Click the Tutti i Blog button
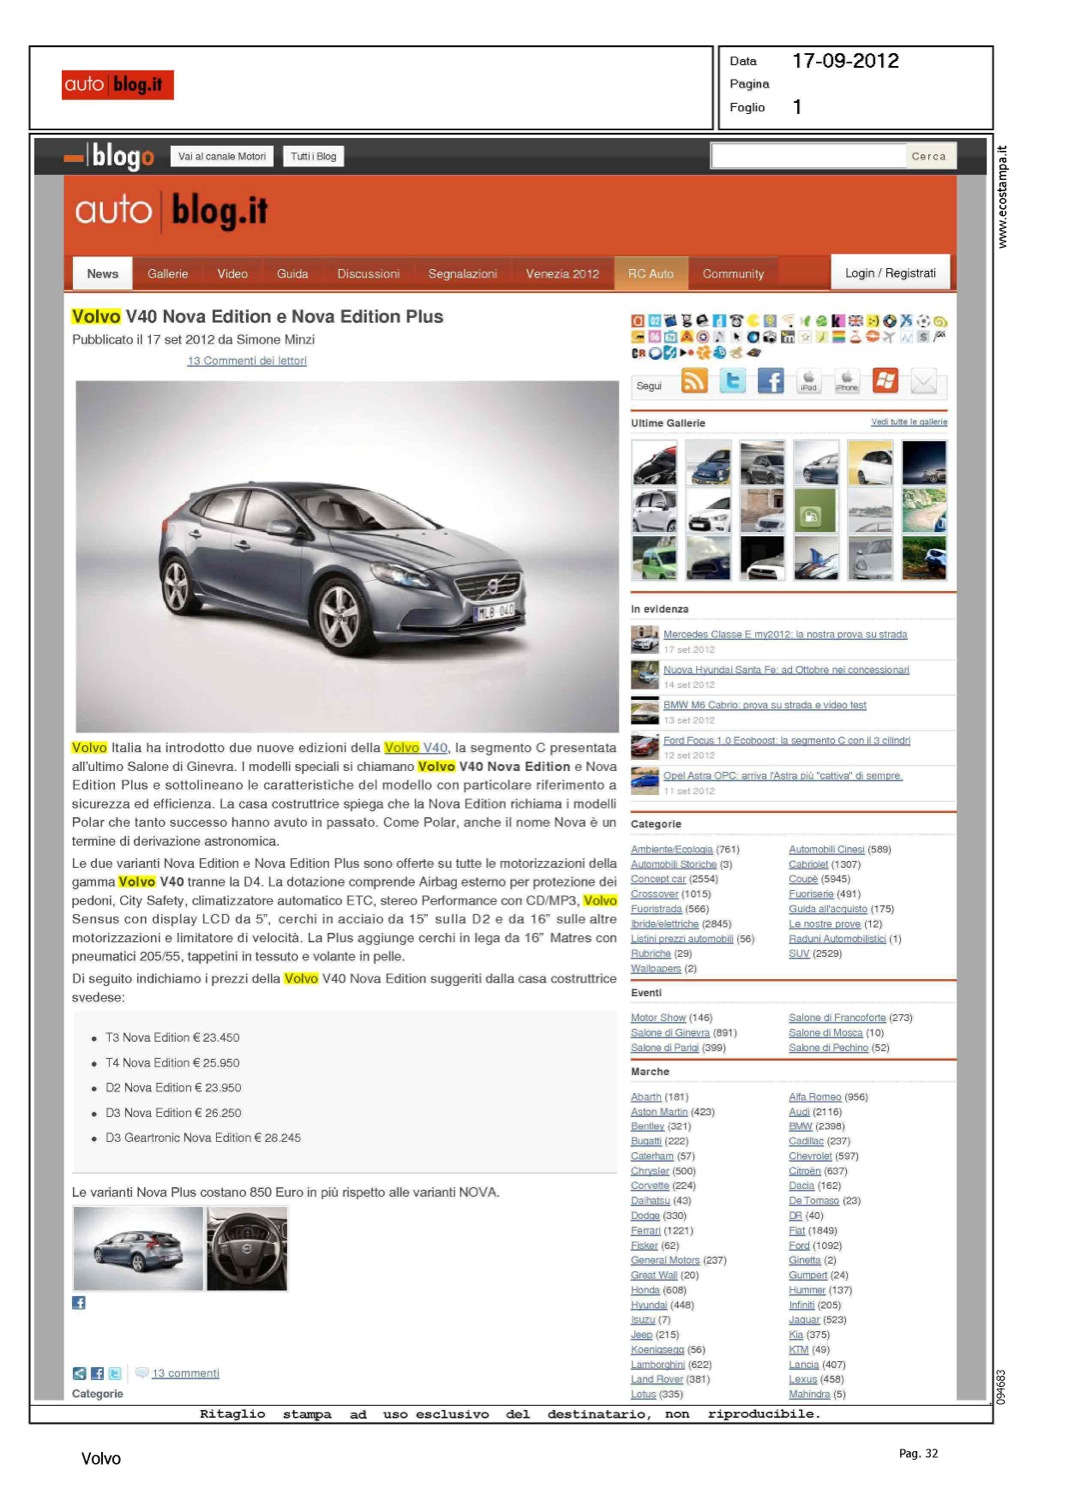This screenshot has height=1500, width=1069. coord(313,157)
